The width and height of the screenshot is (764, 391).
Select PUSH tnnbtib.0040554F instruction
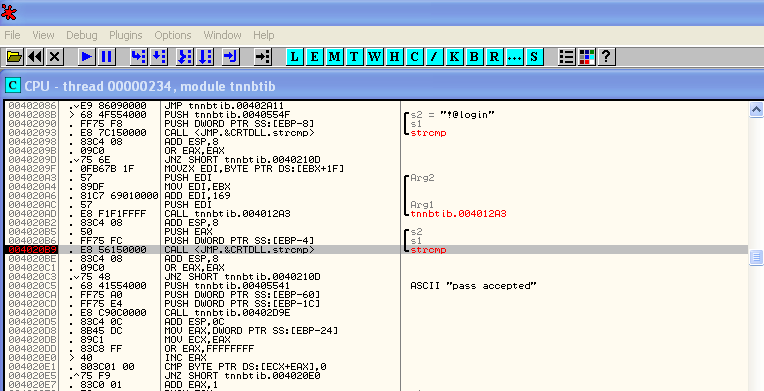click(227, 115)
